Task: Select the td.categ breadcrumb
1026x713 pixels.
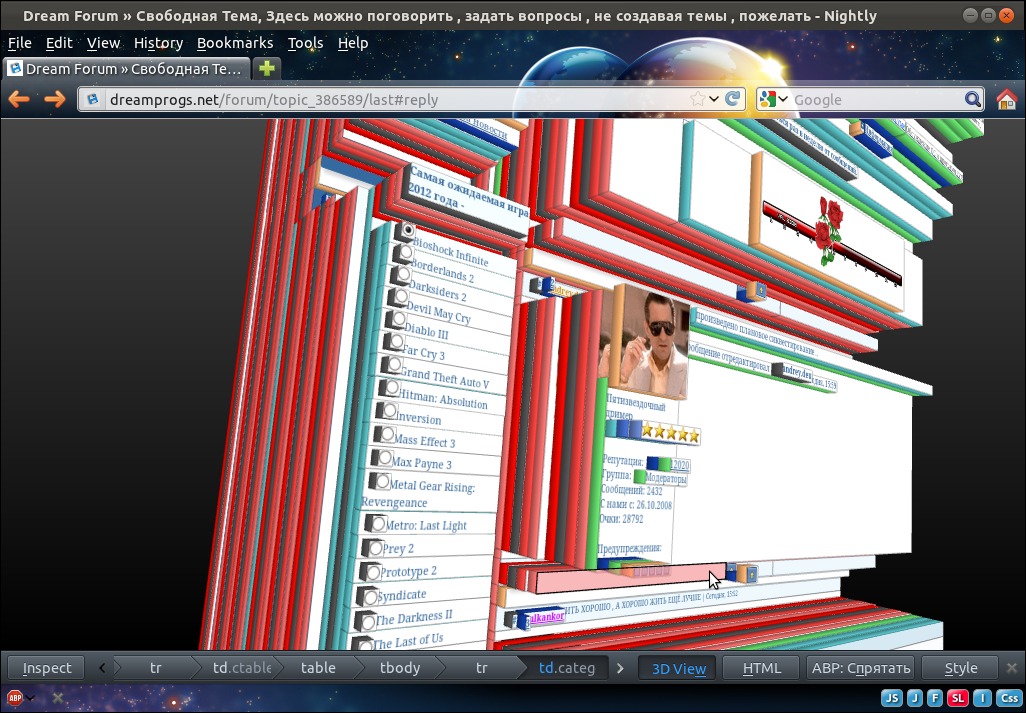Action: click(x=567, y=668)
